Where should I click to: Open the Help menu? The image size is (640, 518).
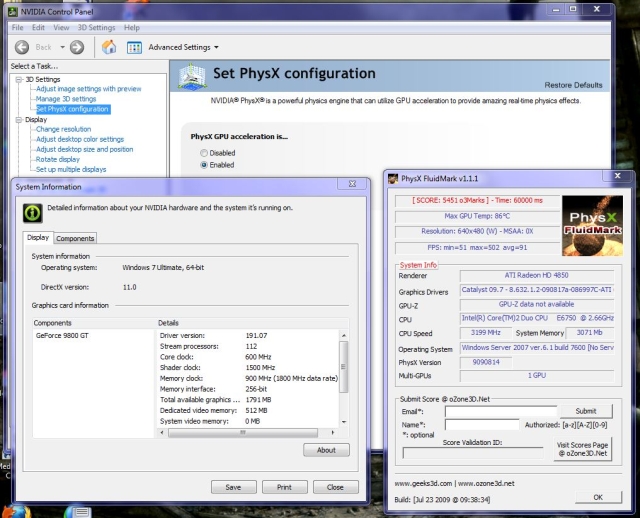click(x=132, y=28)
